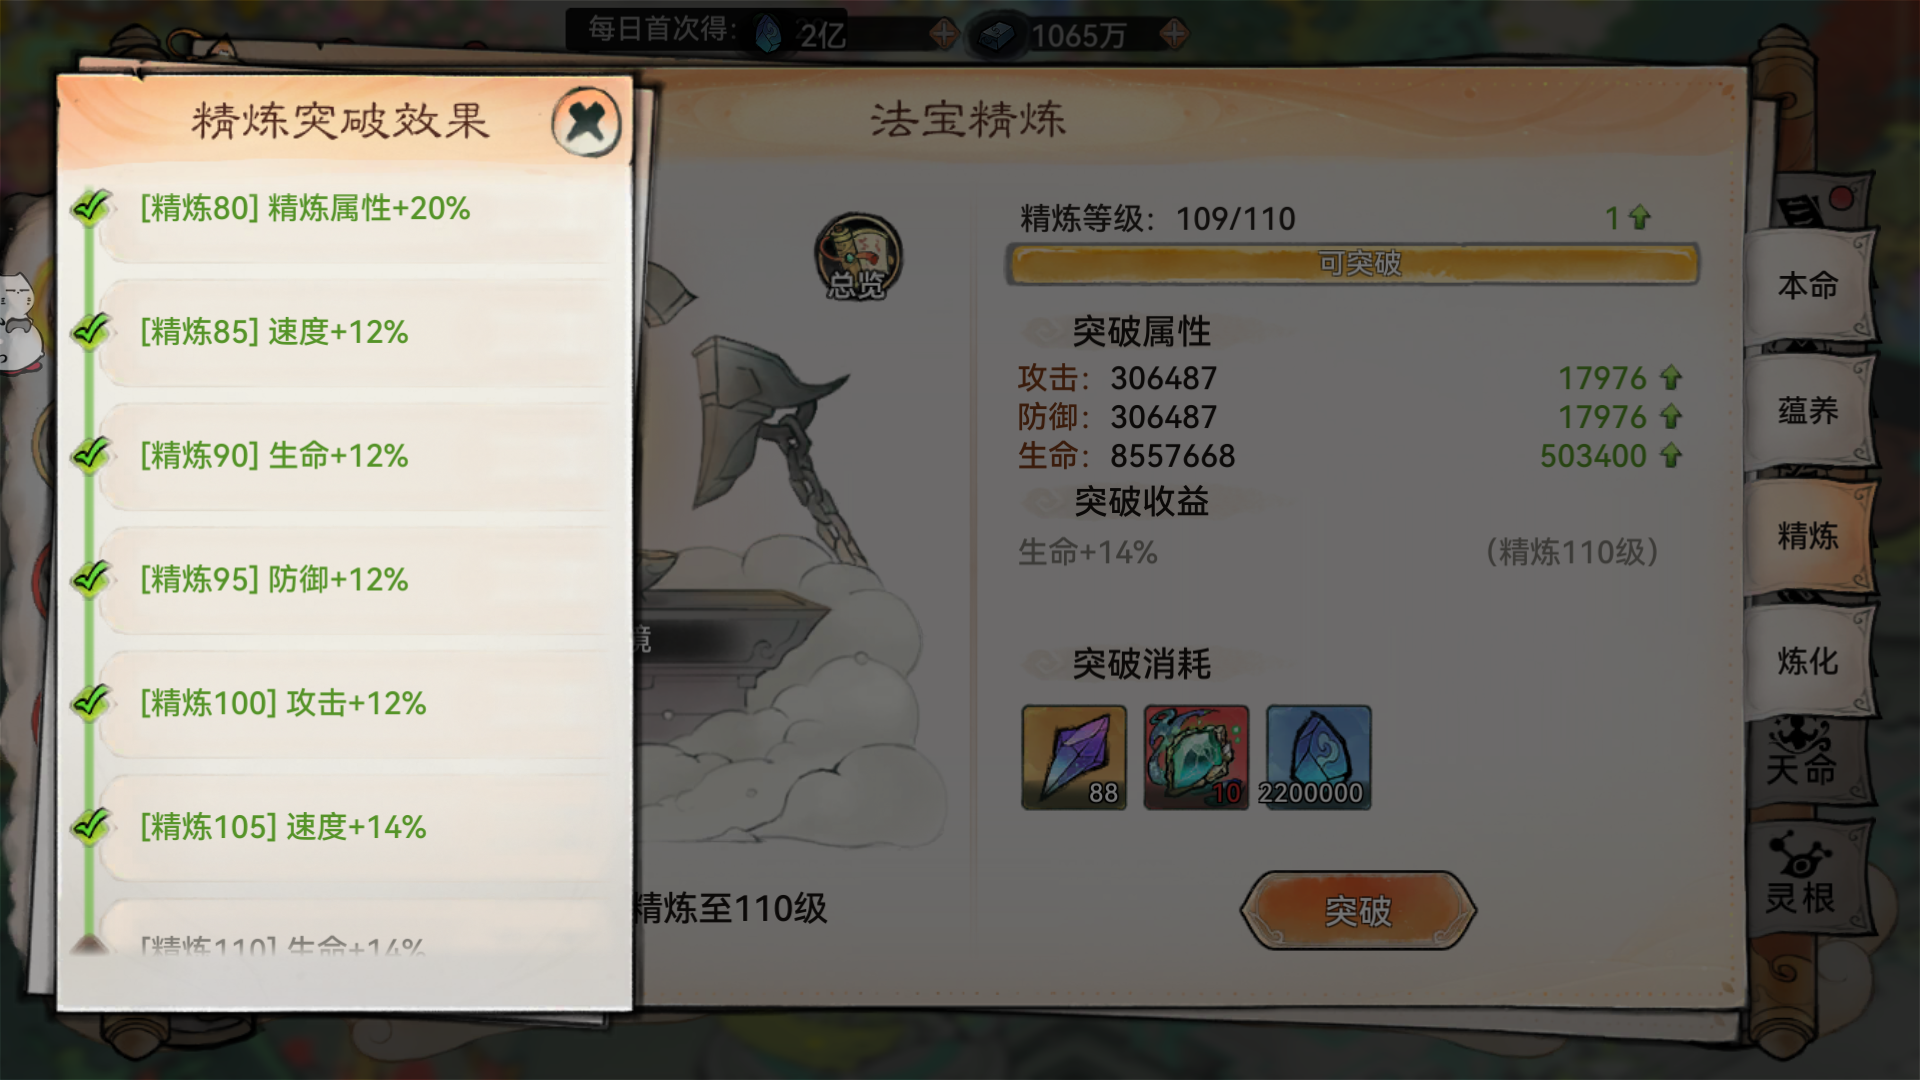Add more blue crystal currency via plus
Image resolution: width=1920 pixels, height=1080 pixels.
943,35
